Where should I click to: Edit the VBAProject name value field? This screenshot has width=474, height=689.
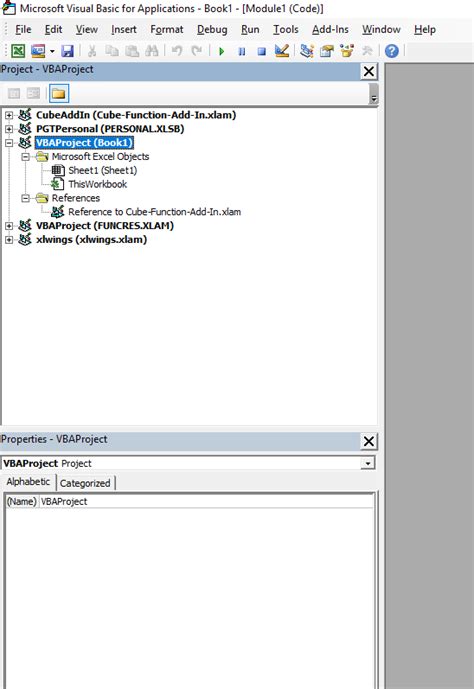click(x=206, y=502)
